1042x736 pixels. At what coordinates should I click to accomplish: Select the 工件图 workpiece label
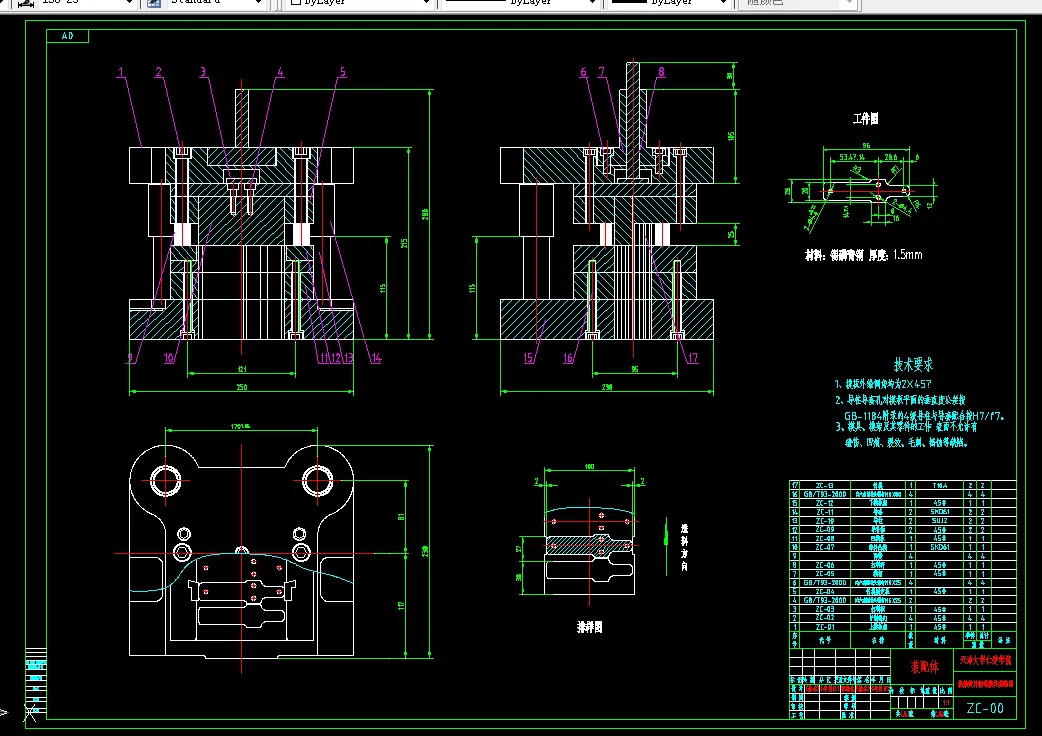pos(865,119)
